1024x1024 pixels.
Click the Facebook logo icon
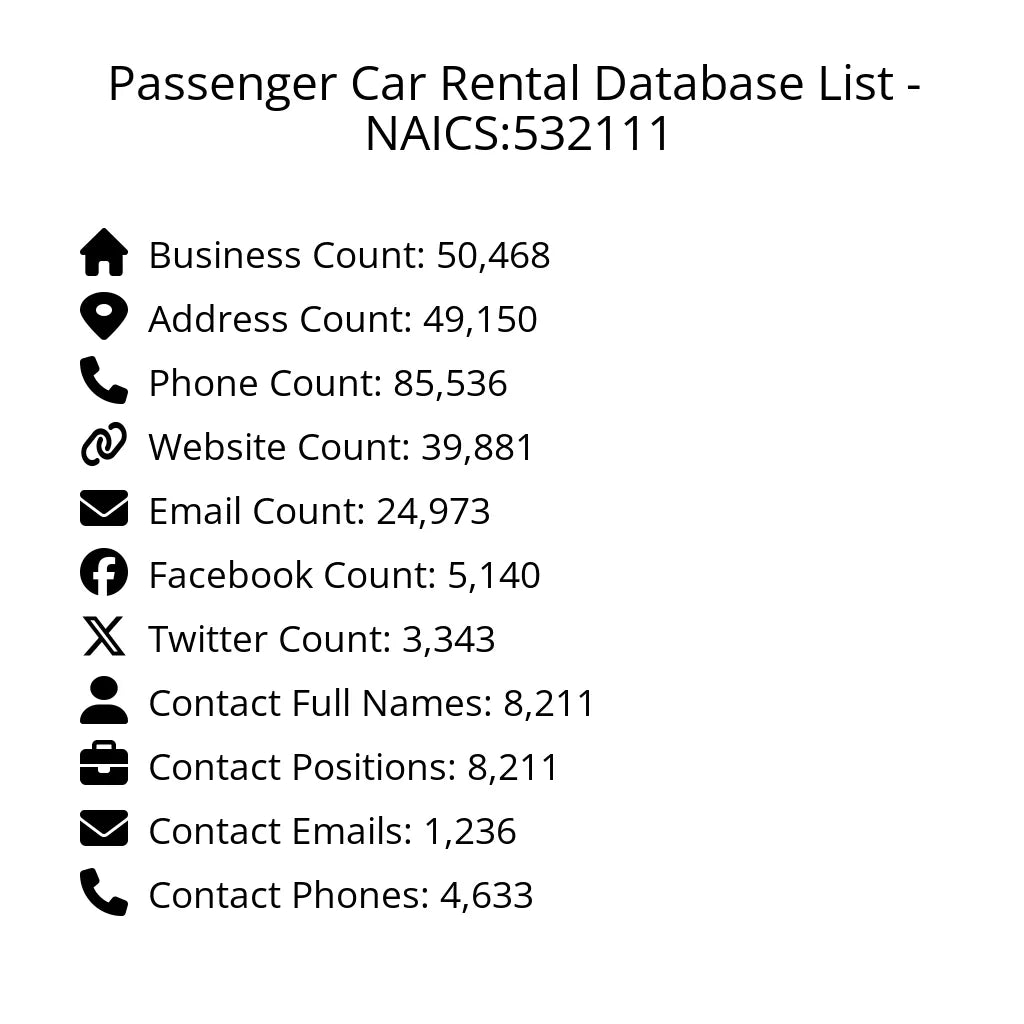[104, 573]
